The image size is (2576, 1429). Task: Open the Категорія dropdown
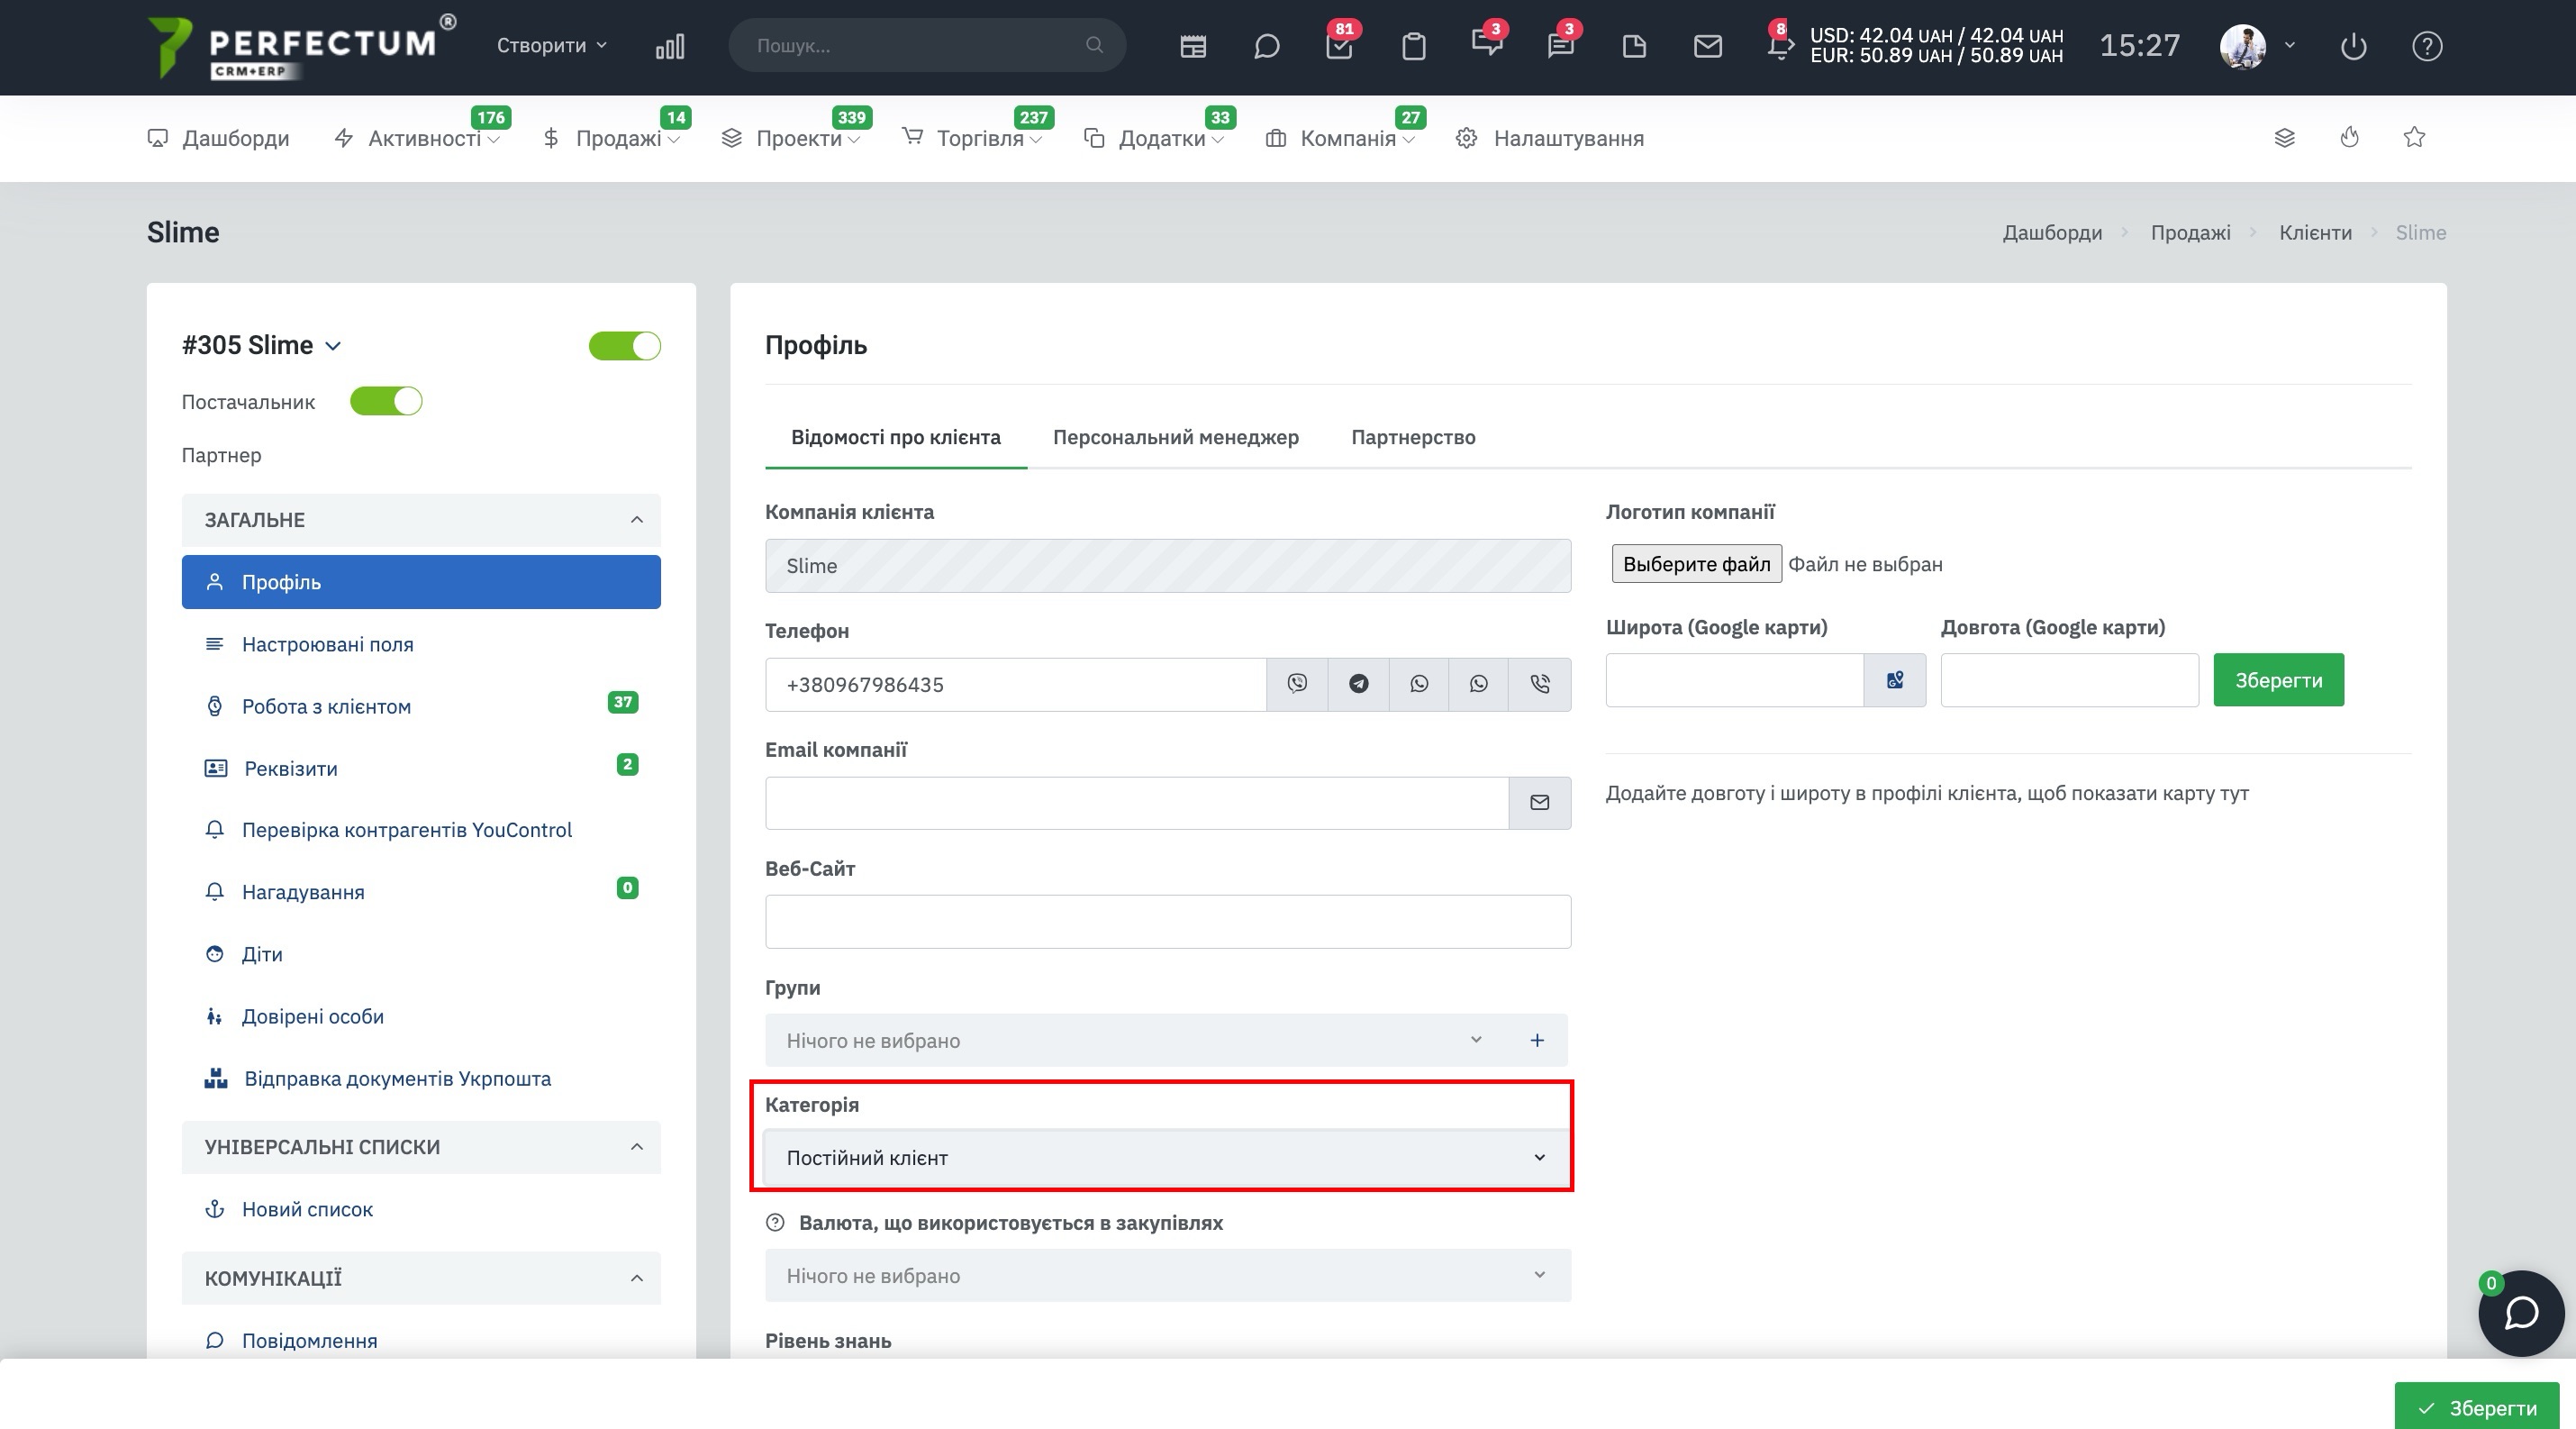click(x=1167, y=1157)
